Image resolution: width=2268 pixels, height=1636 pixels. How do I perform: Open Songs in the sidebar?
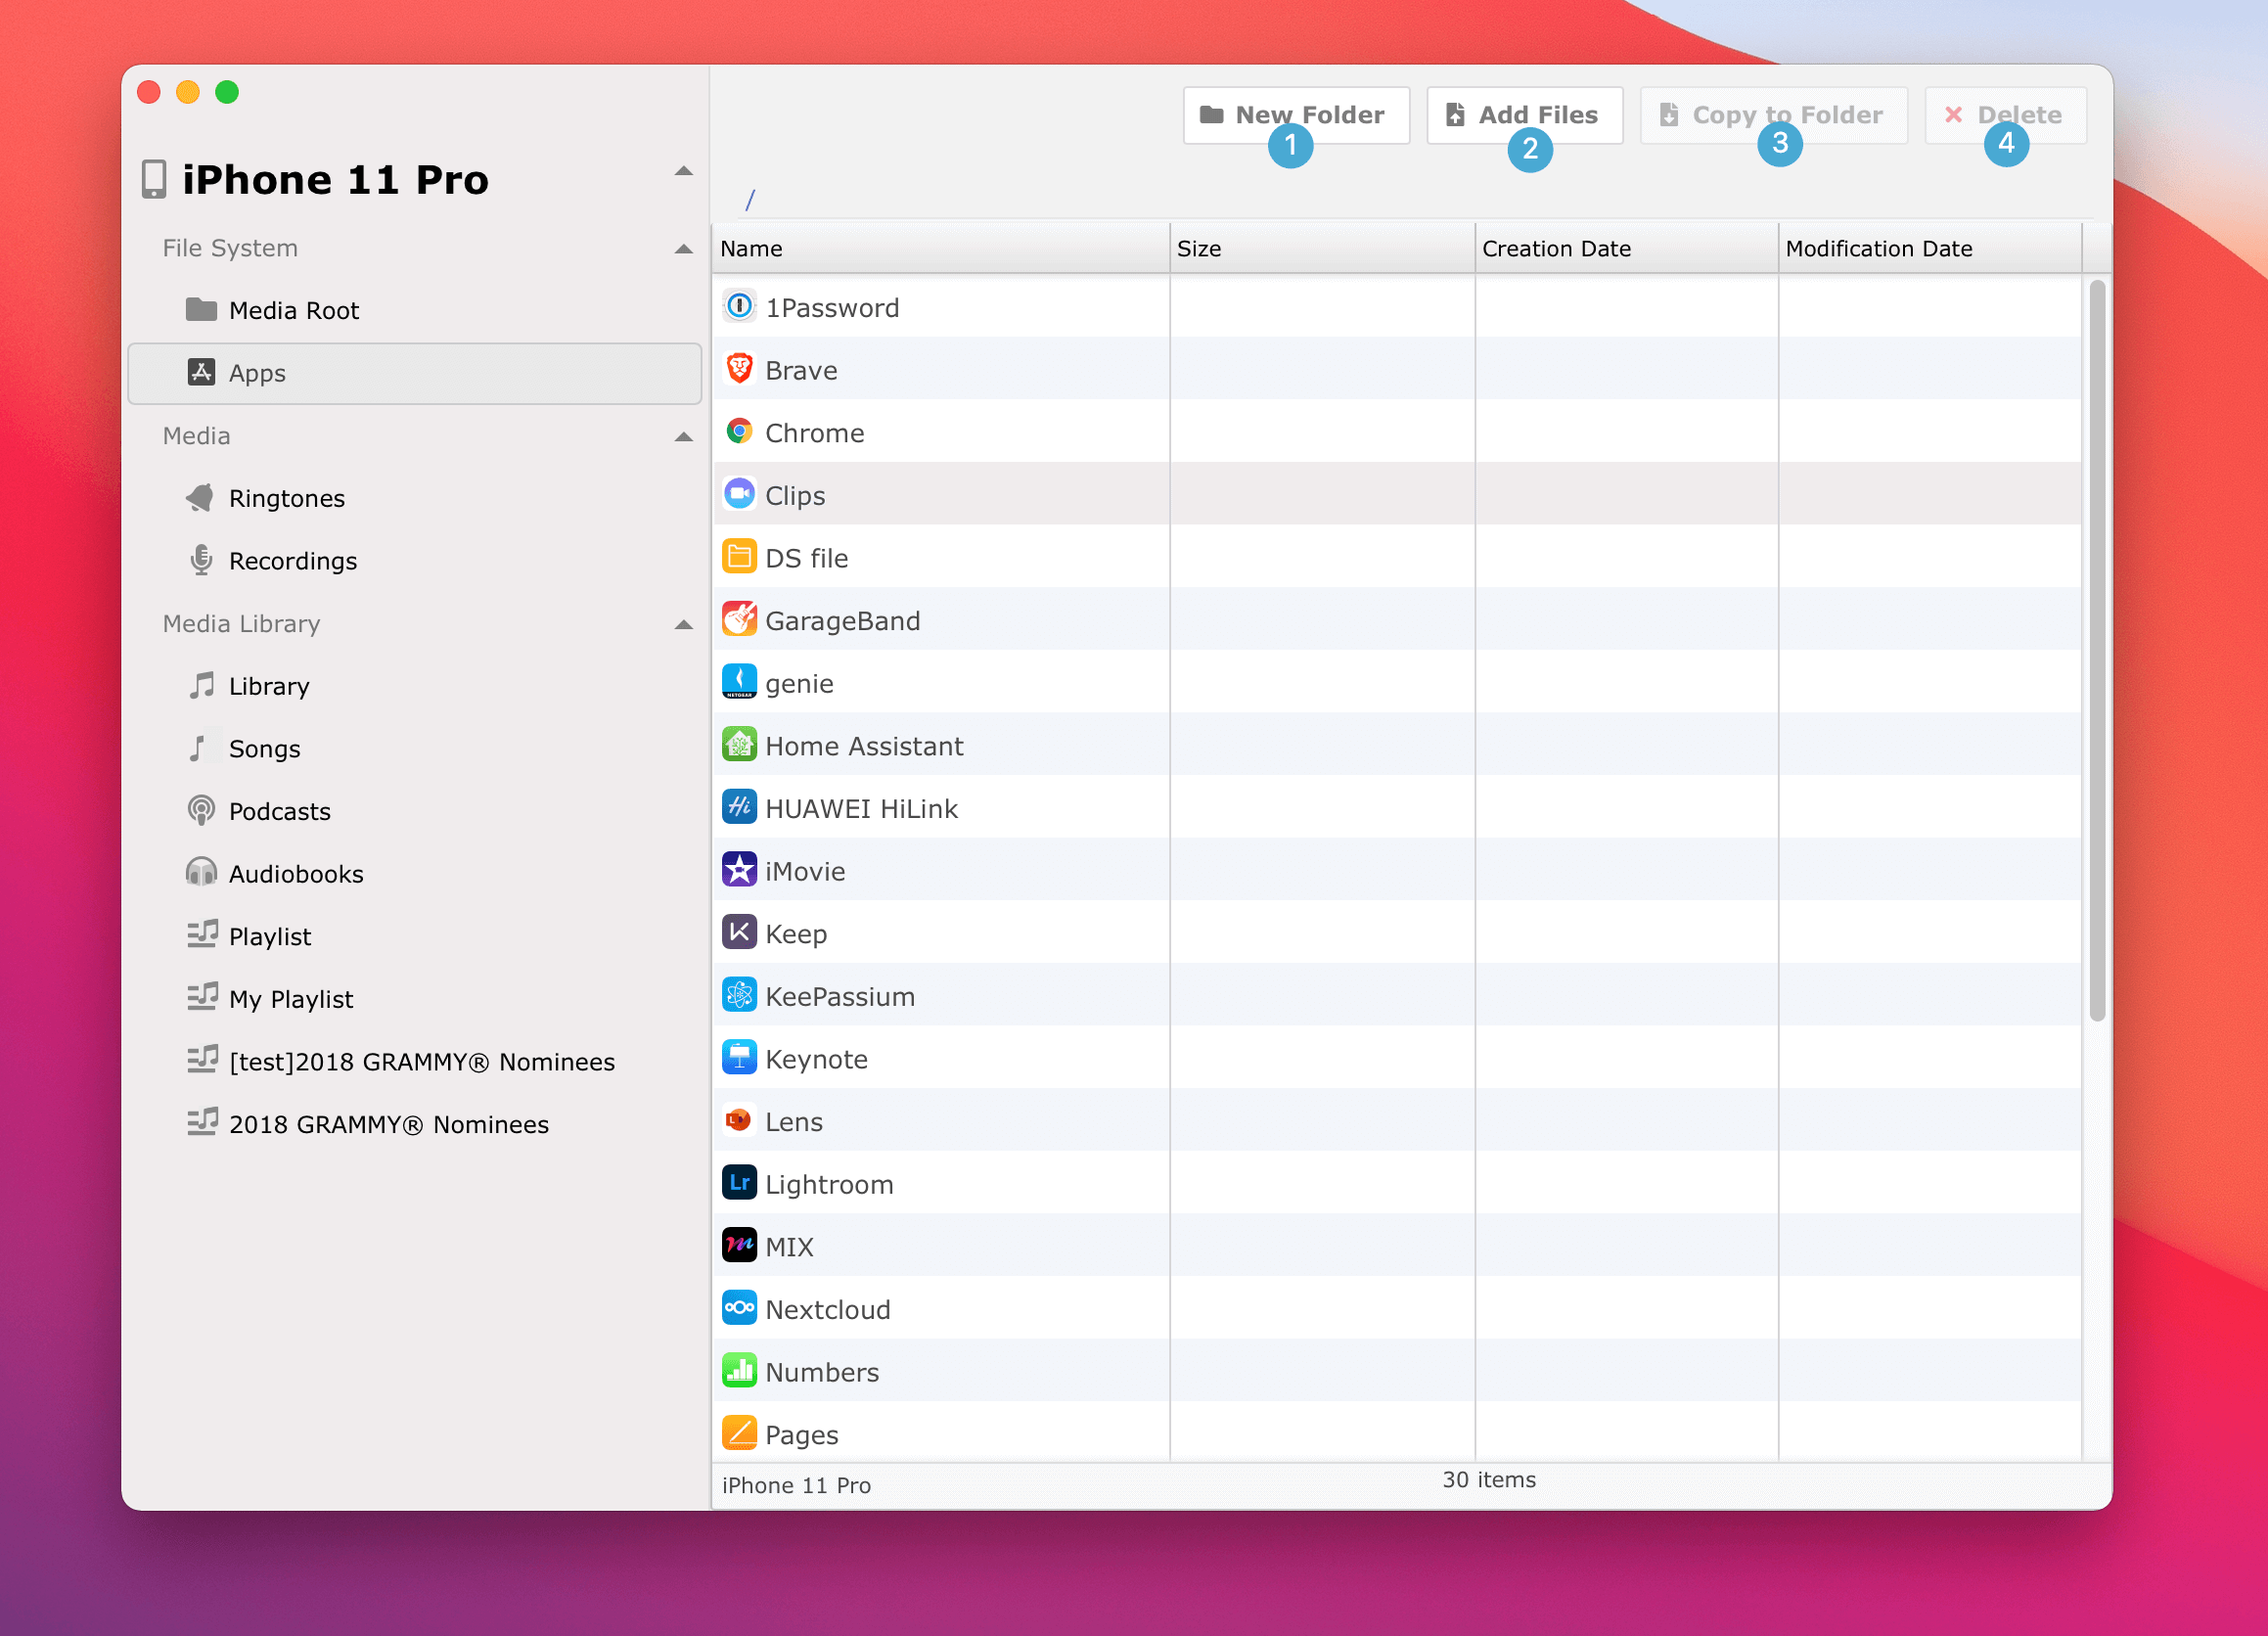[x=414, y=748]
